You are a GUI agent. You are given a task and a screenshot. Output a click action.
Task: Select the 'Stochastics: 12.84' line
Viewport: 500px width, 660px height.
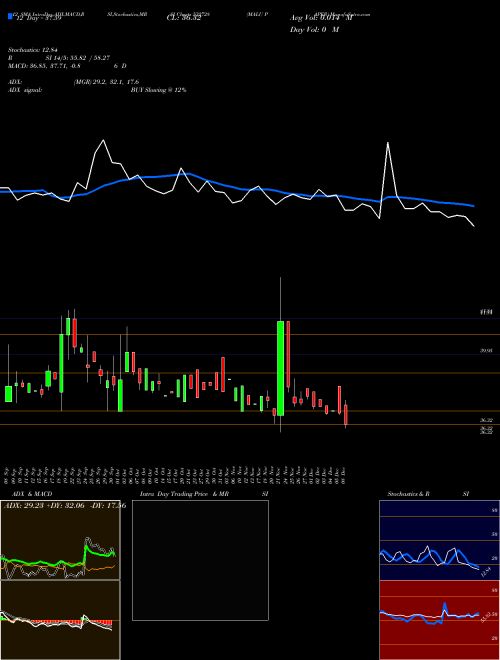coord(32,50)
